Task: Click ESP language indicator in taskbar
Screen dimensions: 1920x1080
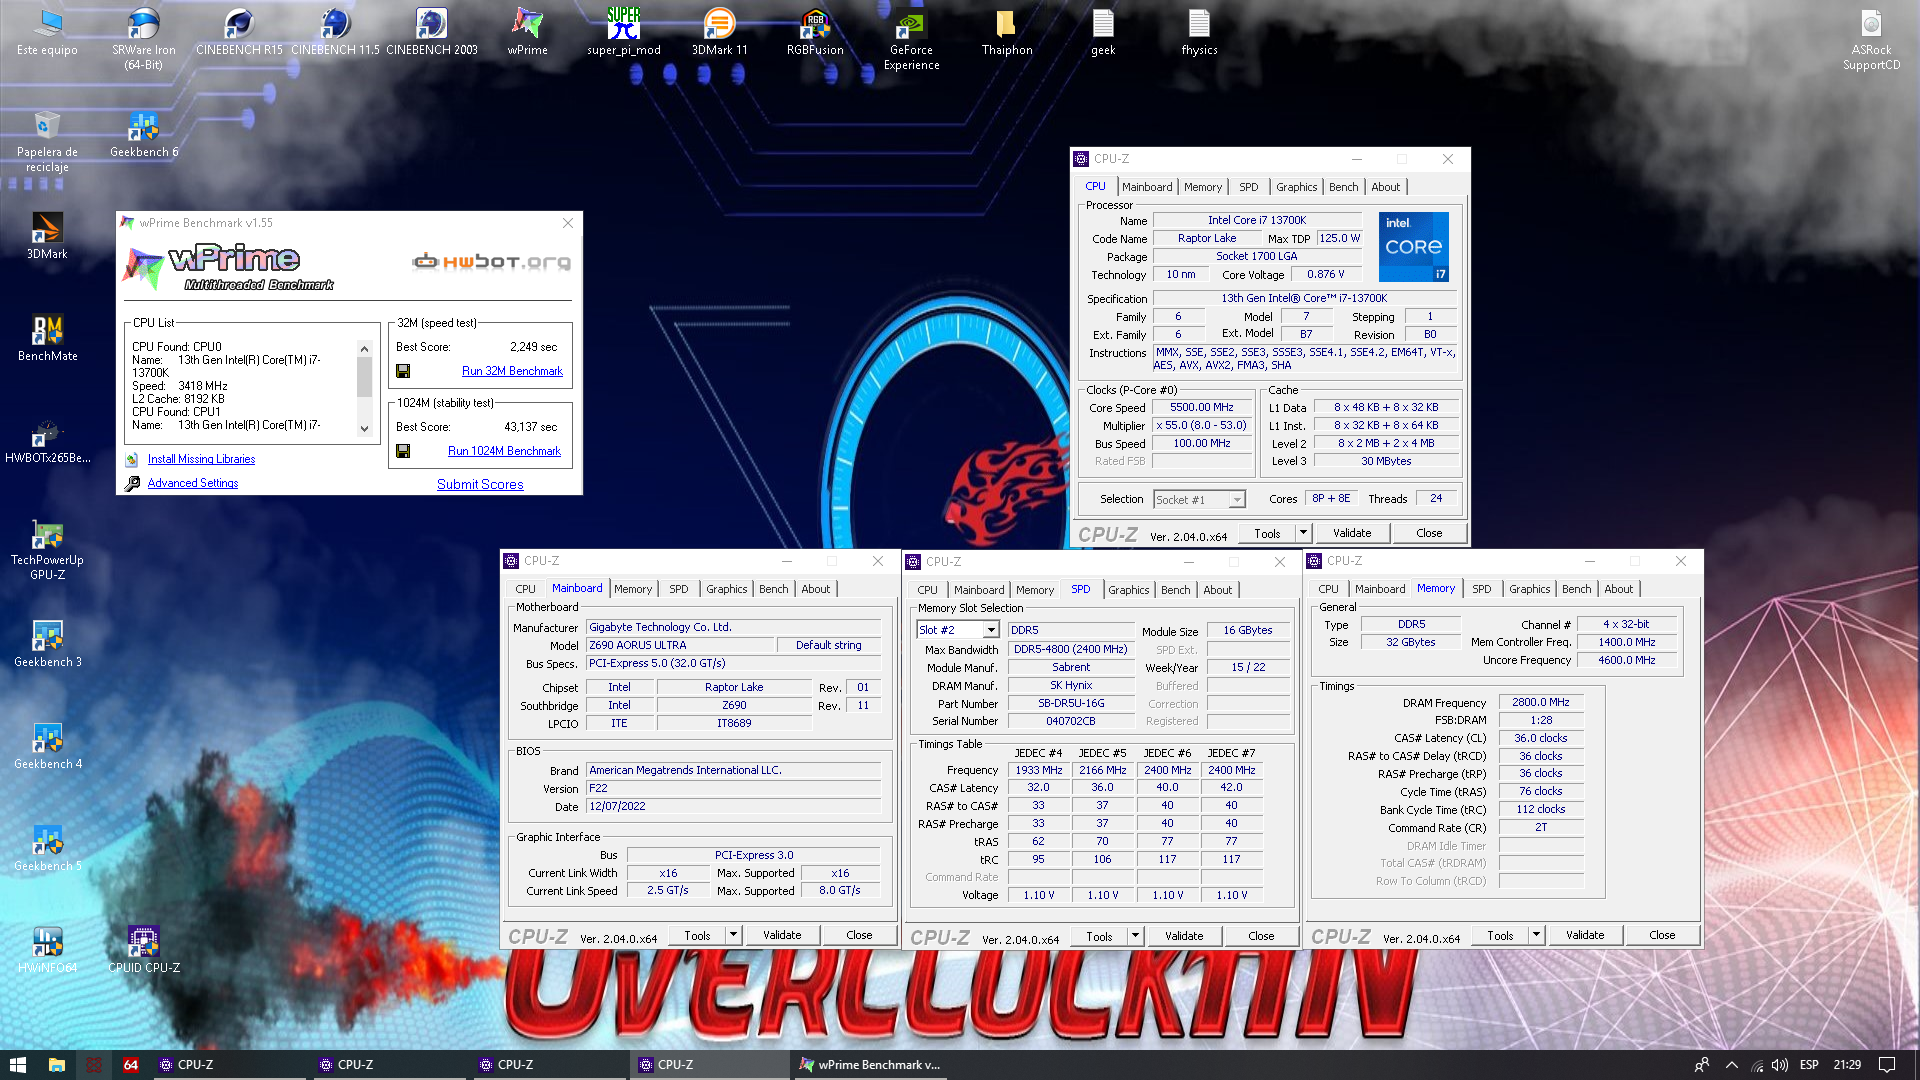Action: tap(1808, 1065)
